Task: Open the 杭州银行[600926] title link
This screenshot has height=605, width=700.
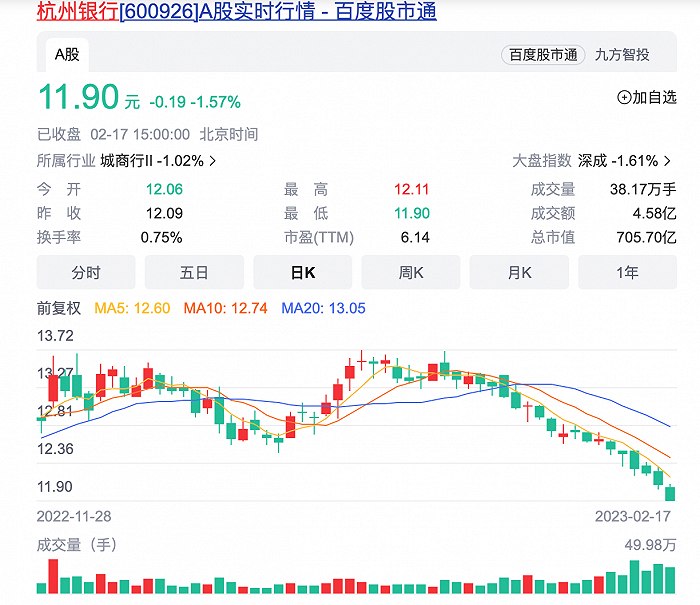Action: tap(237, 11)
